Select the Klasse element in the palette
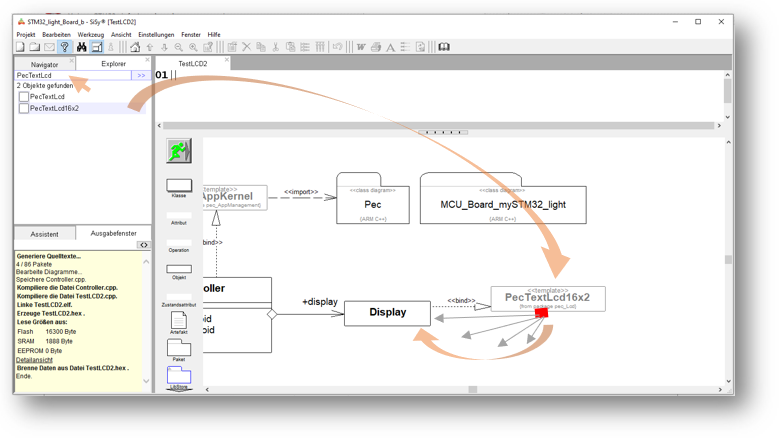This screenshot has width=779, height=438. [179, 186]
